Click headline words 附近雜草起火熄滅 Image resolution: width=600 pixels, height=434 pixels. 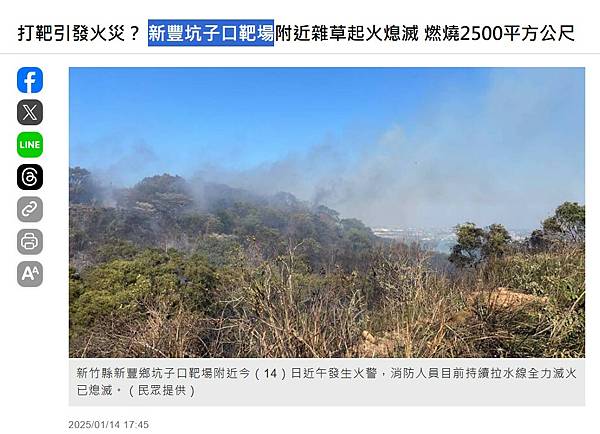pos(347,33)
